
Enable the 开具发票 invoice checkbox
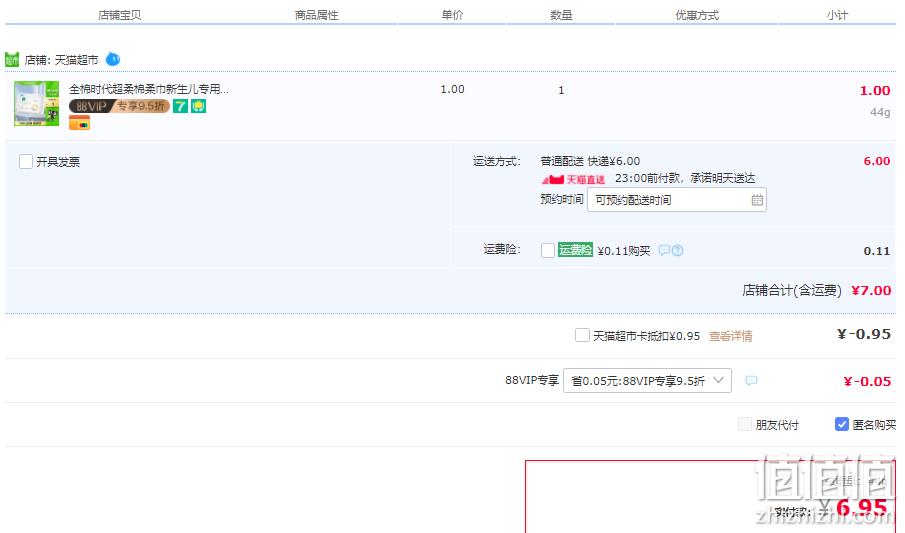26,162
